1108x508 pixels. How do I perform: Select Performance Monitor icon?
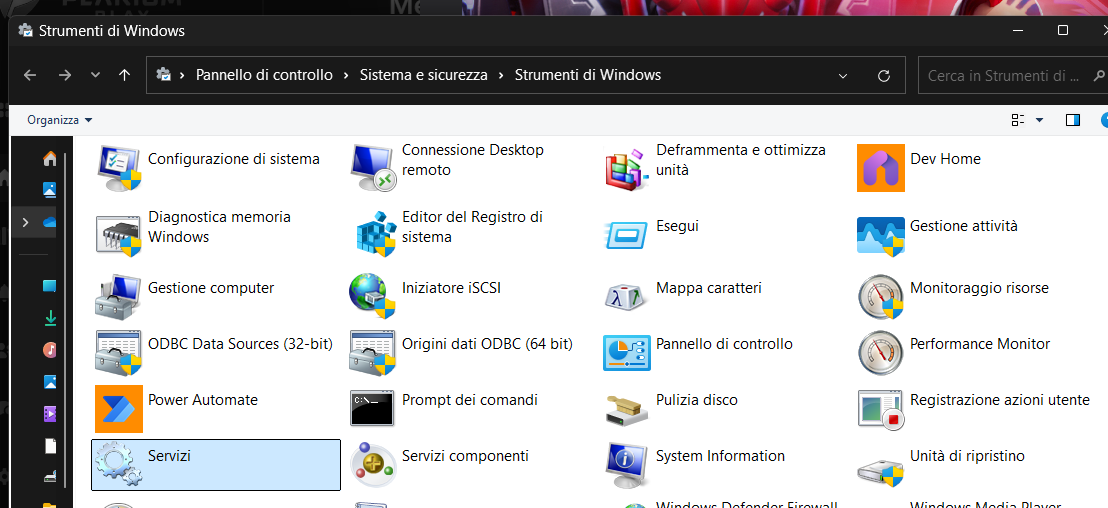[880, 353]
